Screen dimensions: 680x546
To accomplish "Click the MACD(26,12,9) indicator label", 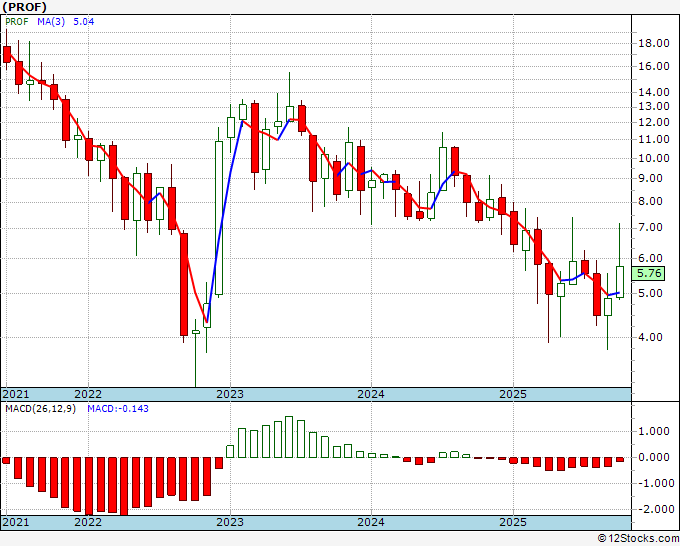I will [40, 409].
